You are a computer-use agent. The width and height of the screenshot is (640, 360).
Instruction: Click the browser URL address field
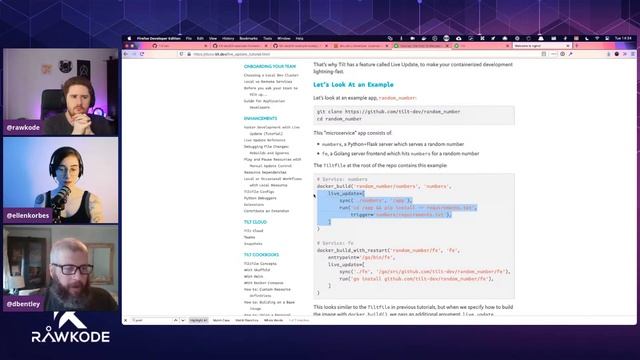pos(363,54)
